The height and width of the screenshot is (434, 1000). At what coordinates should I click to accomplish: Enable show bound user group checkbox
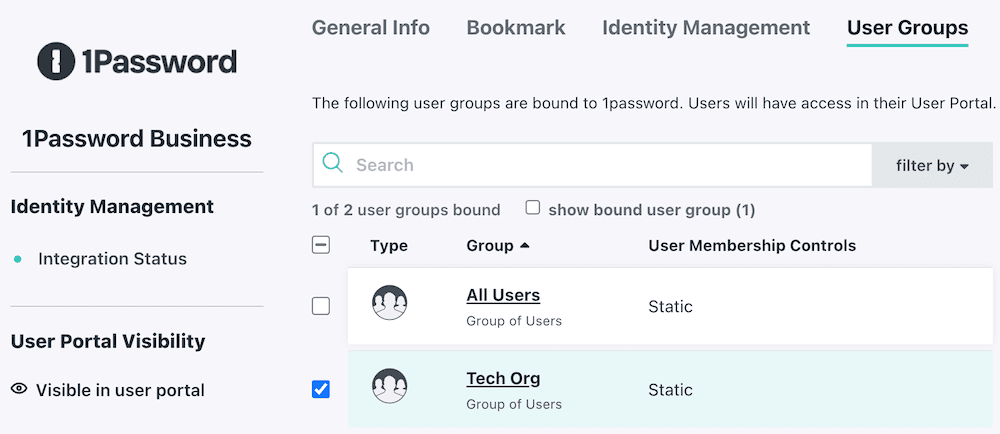pyautogui.click(x=533, y=208)
